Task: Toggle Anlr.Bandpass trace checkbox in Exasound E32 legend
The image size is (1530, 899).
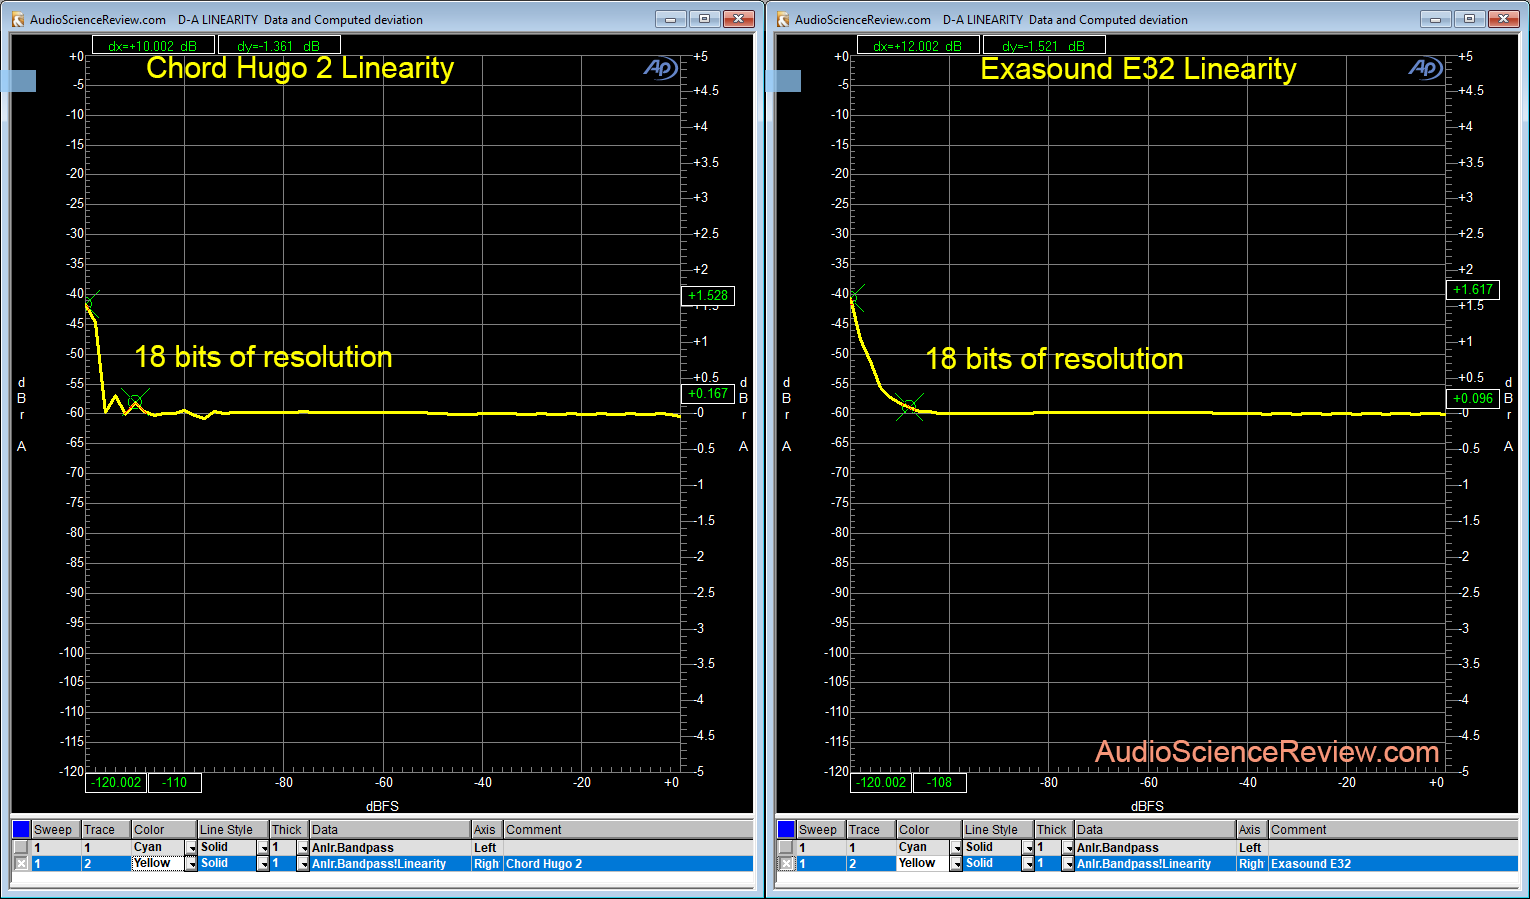Action: 786,847
